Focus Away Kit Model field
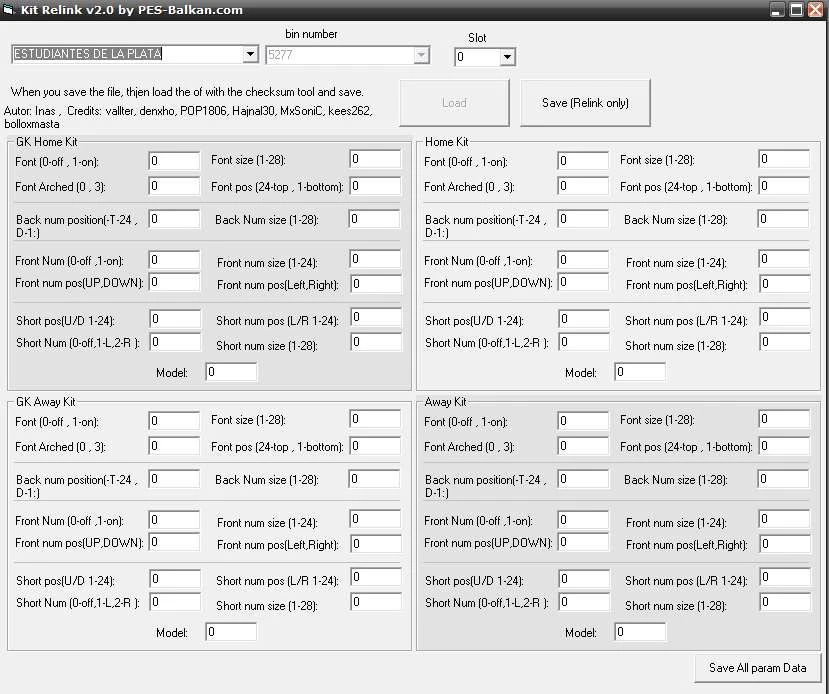Image resolution: width=829 pixels, height=694 pixels. [x=640, y=632]
